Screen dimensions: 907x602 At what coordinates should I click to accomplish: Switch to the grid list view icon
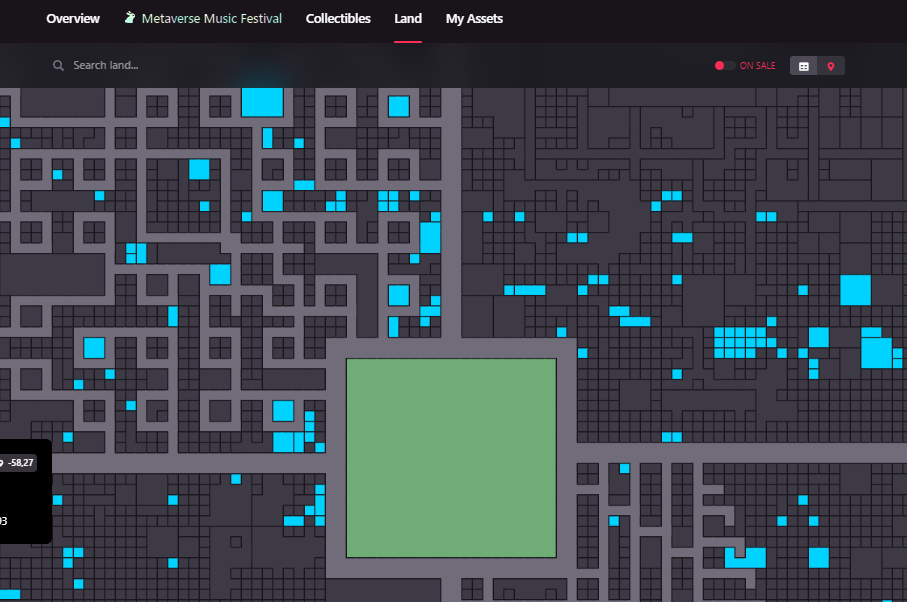tap(803, 66)
